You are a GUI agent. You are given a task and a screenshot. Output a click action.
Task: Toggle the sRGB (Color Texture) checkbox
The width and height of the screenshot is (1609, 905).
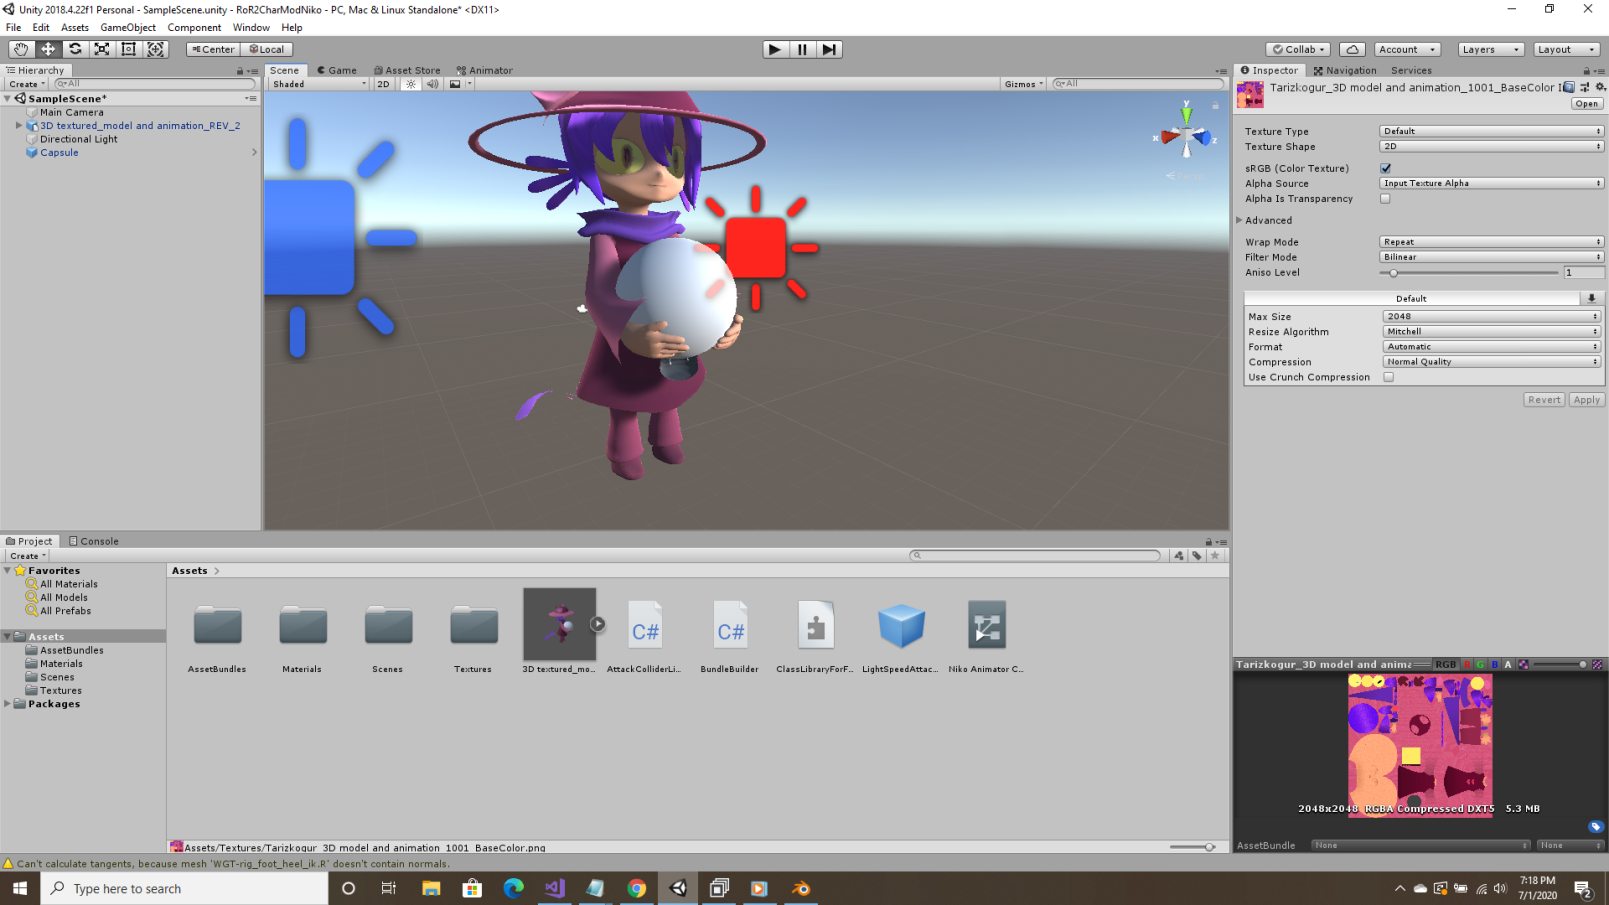coord(1386,168)
